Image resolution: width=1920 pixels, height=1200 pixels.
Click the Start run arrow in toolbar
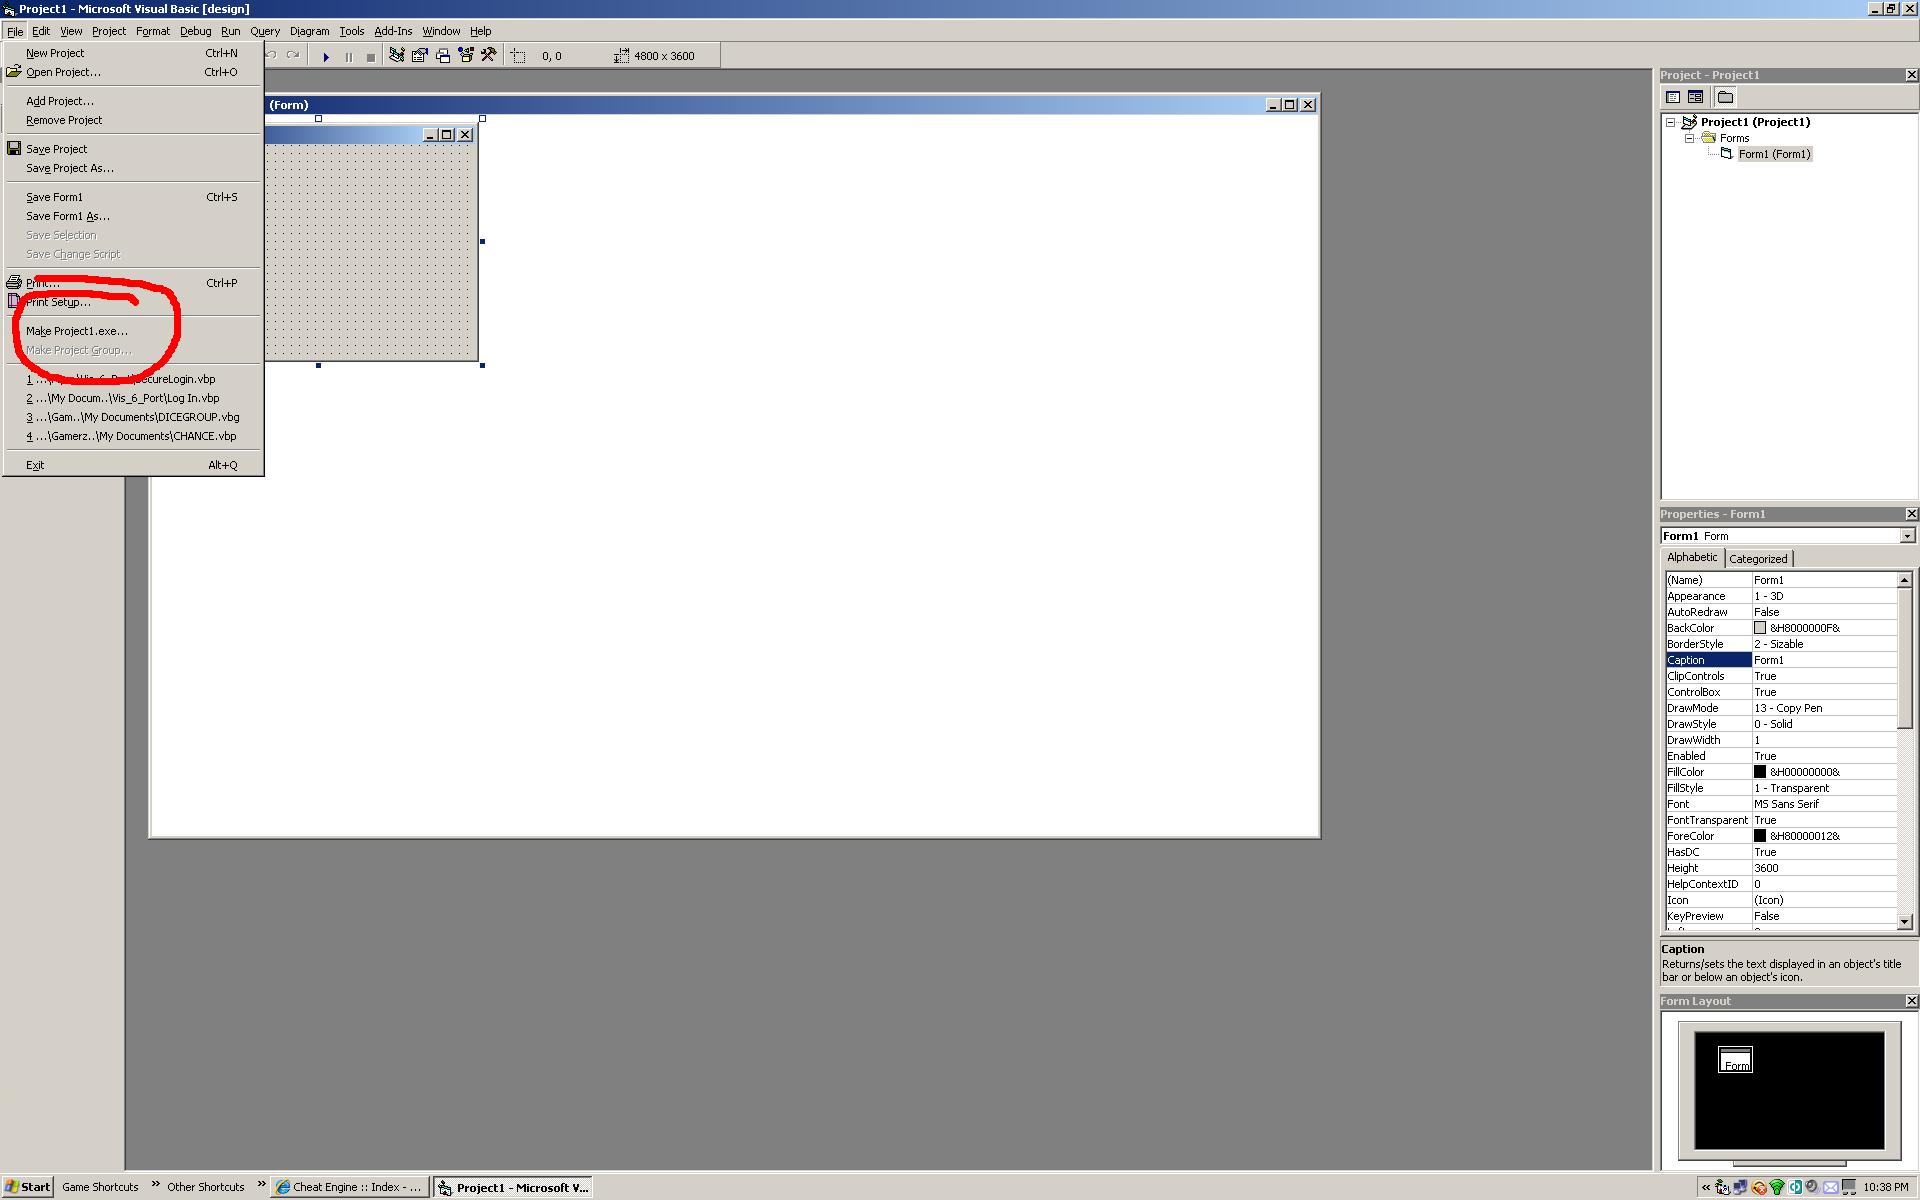pos(326,57)
